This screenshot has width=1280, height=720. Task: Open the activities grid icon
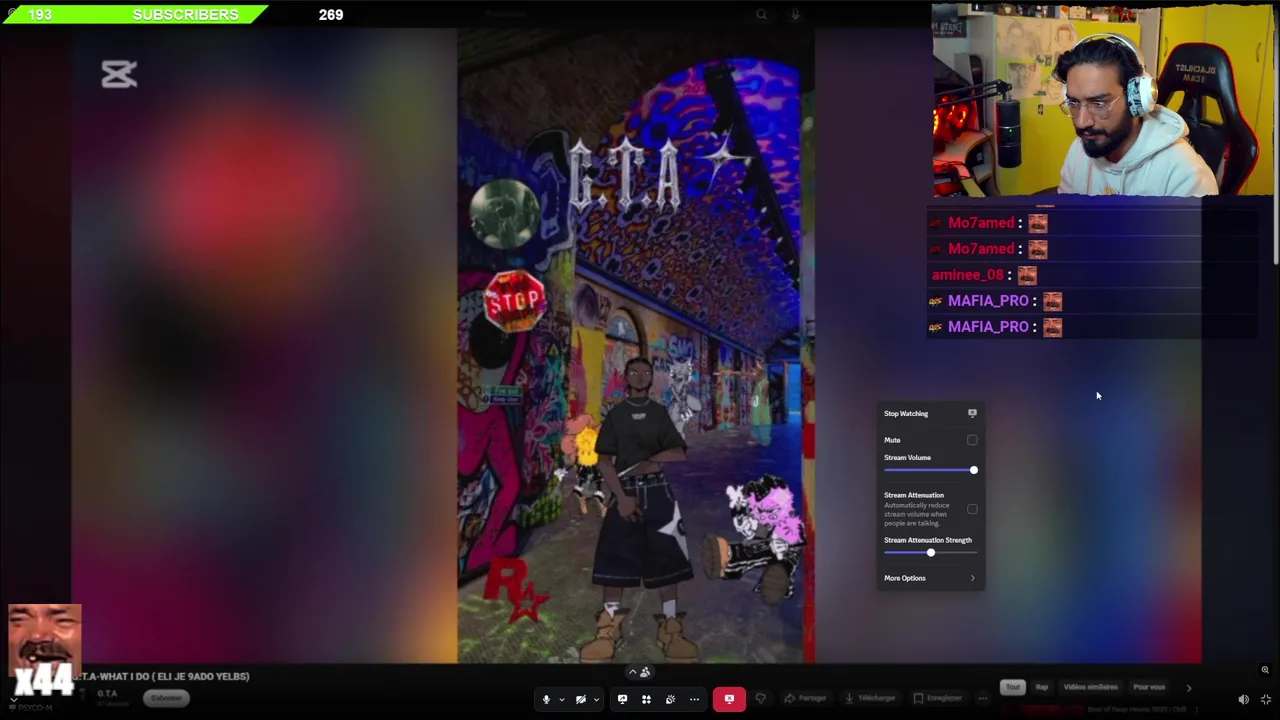(x=646, y=699)
